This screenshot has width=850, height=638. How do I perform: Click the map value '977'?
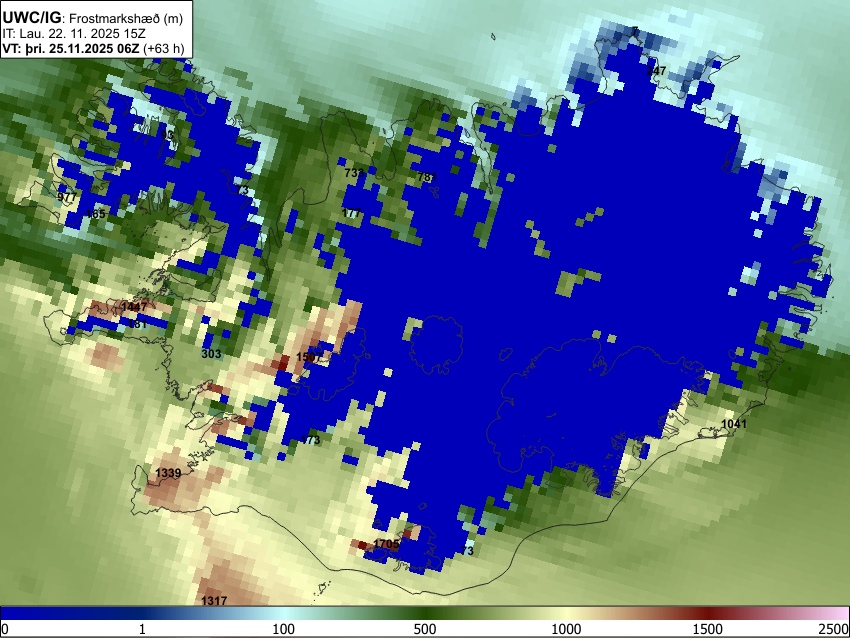[67, 197]
